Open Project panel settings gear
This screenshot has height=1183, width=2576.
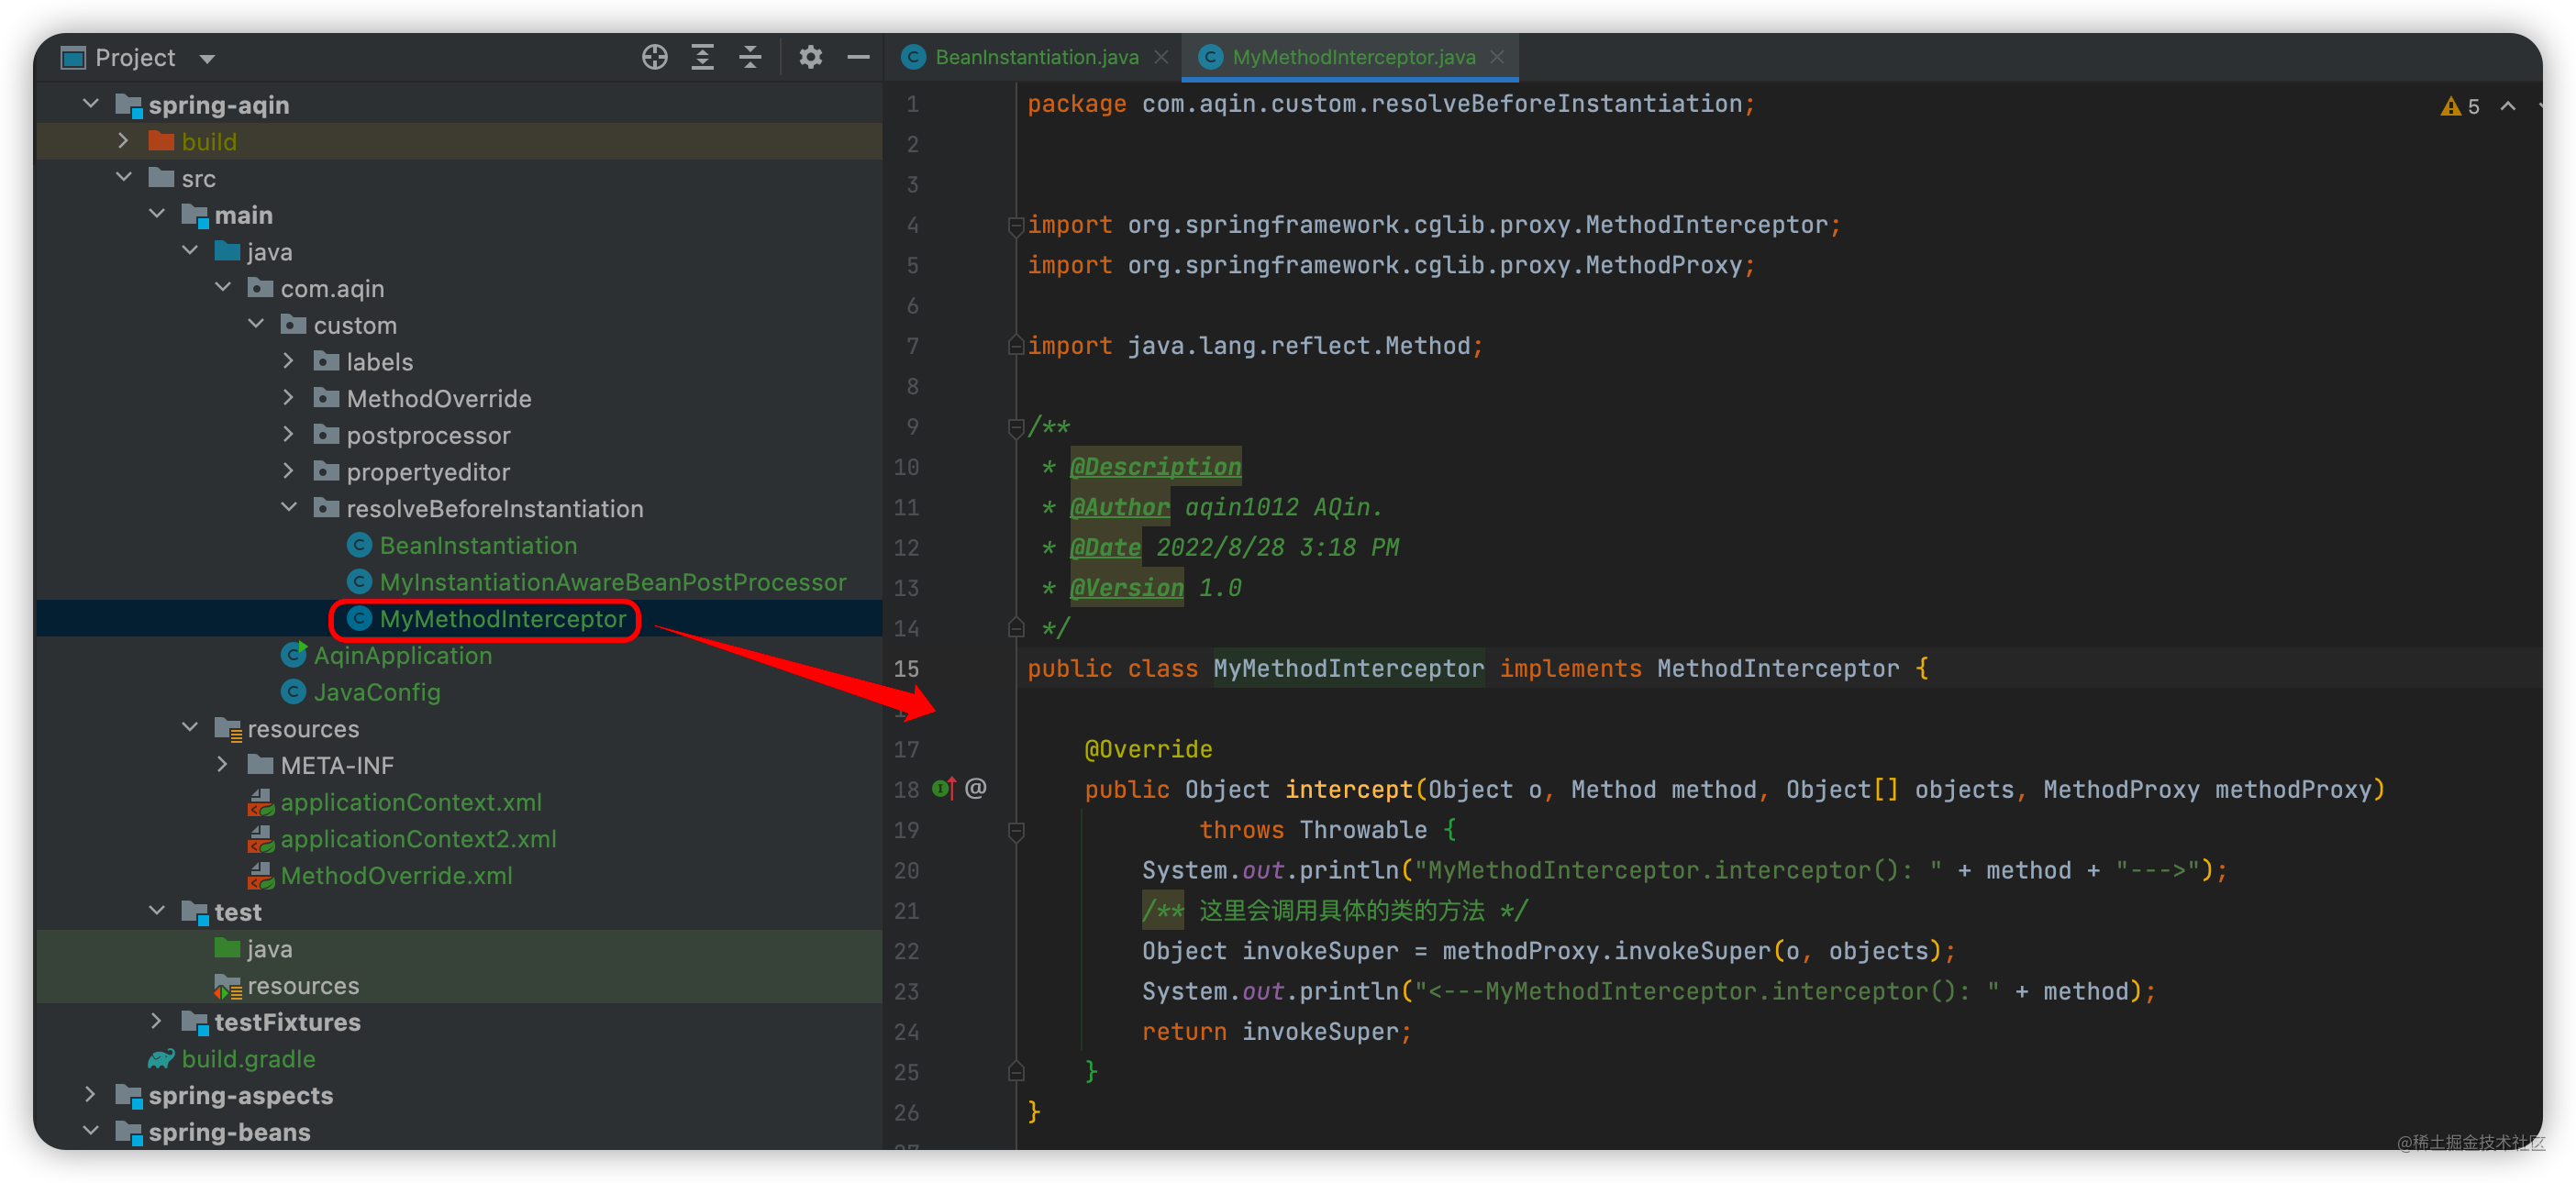pos(810,57)
